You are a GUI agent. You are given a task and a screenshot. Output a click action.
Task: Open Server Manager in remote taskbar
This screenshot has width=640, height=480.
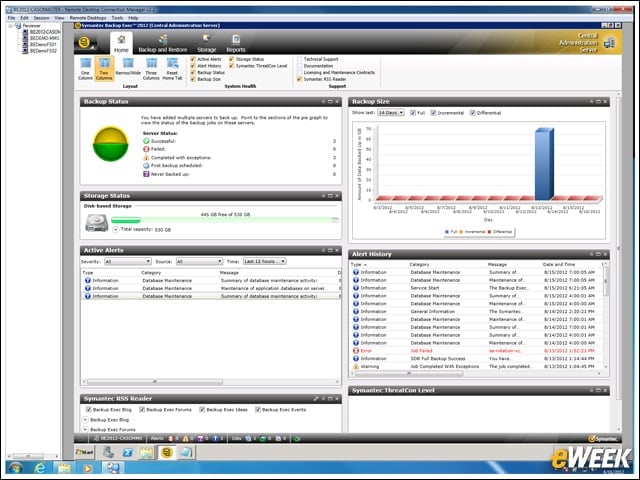[x=108, y=452]
